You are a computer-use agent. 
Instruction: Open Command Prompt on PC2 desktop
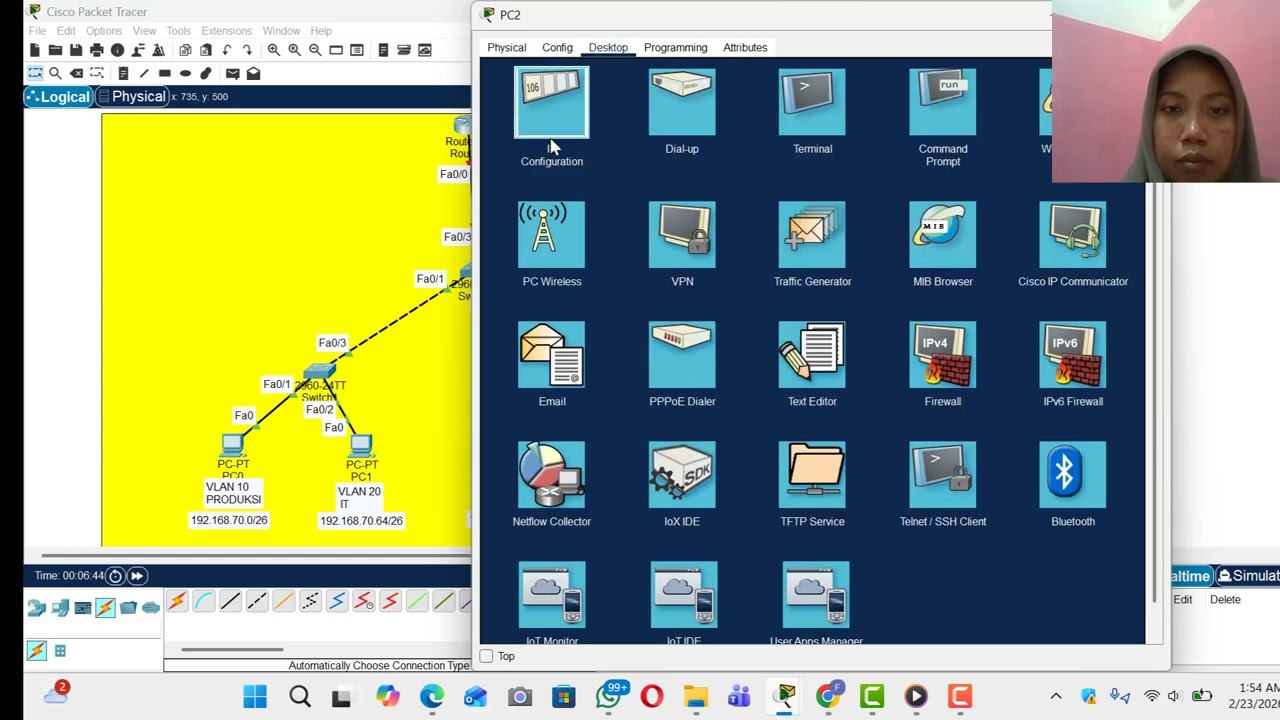click(943, 102)
